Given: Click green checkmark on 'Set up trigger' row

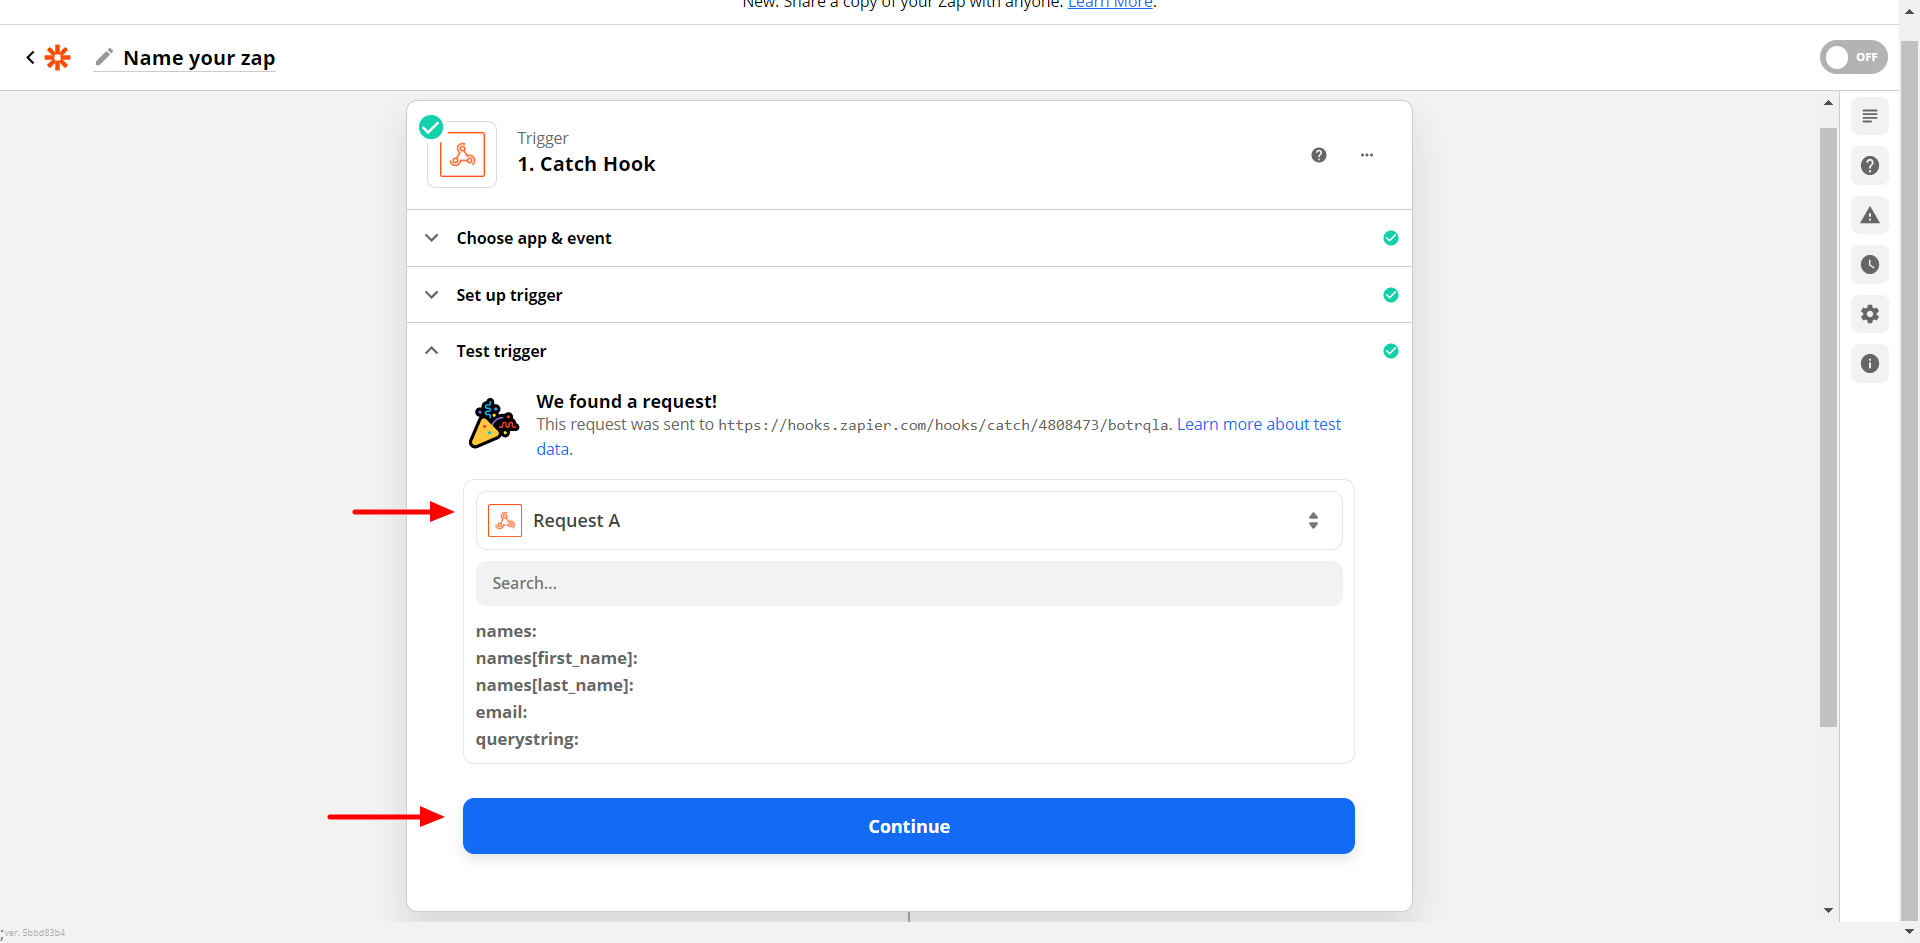Looking at the screenshot, I should (1390, 295).
